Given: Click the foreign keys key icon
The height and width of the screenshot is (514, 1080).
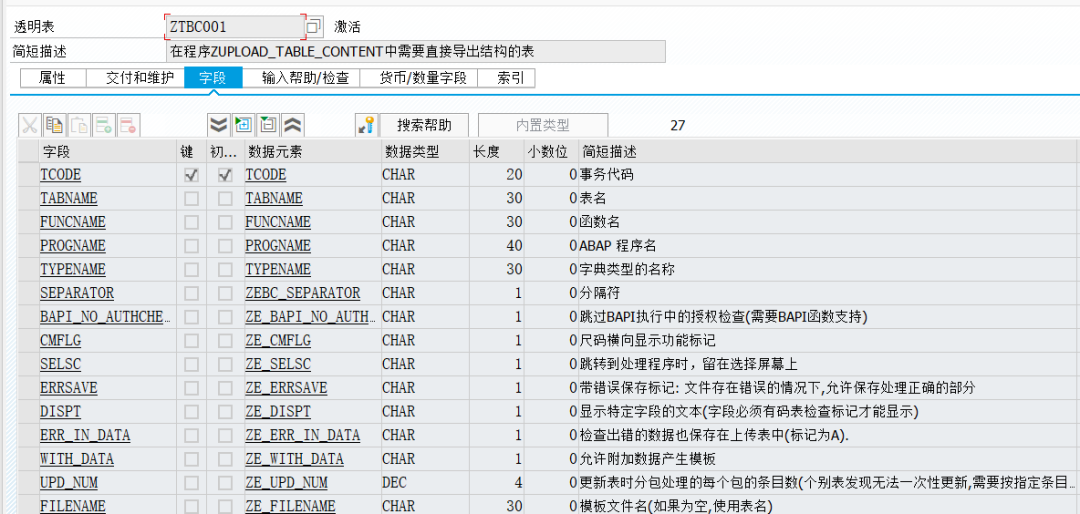Looking at the screenshot, I should tap(366, 125).
